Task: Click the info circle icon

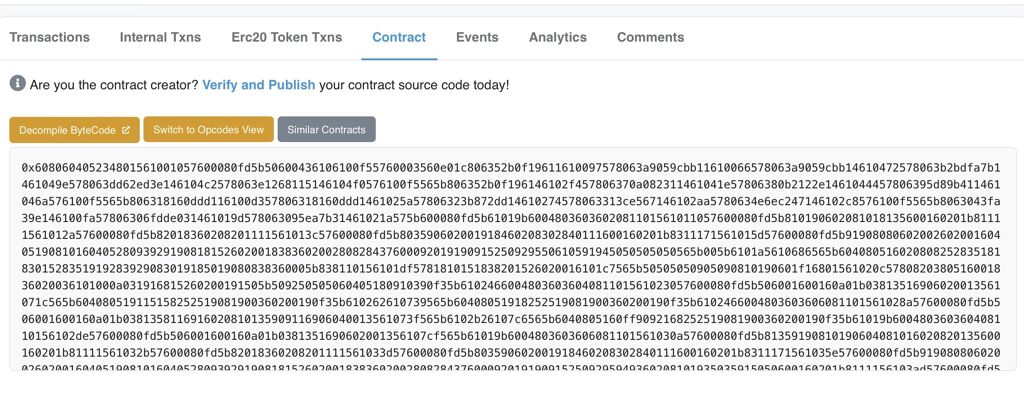Action: point(18,84)
